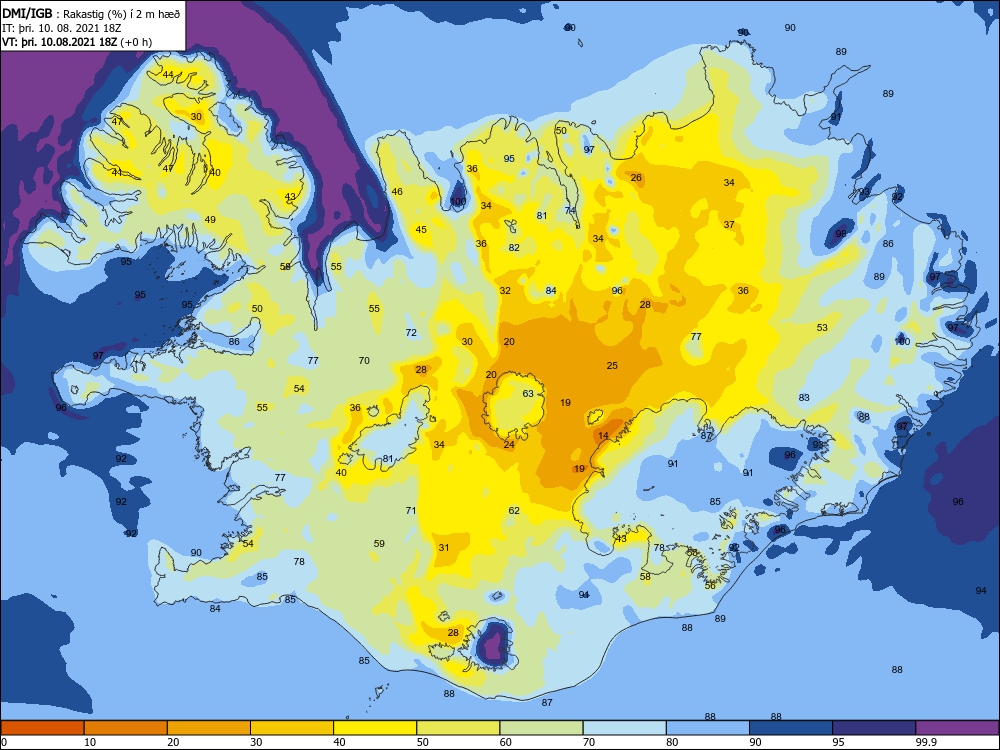This screenshot has height=750, width=1000.
Task: Select the orange 10–20 legend color band
Action: tap(126, 728)
